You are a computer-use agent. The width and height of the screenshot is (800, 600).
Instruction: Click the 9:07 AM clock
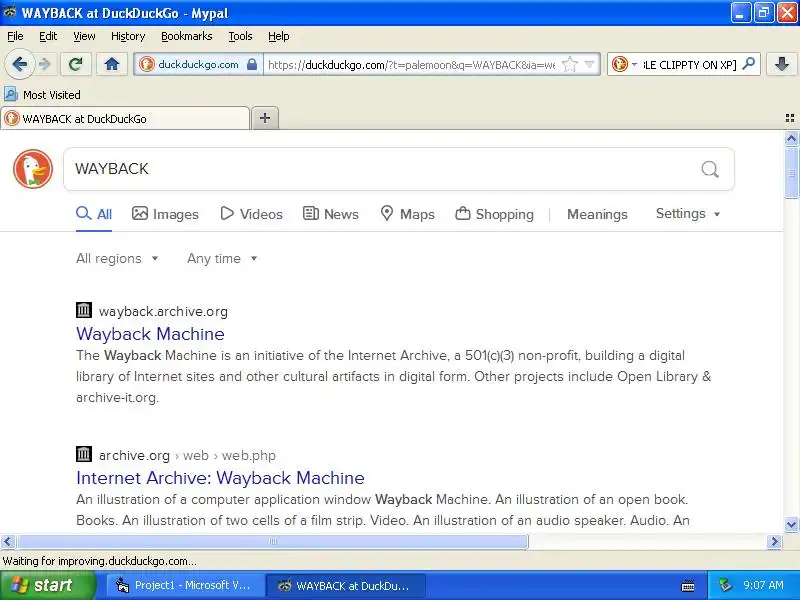pos(763,585)
